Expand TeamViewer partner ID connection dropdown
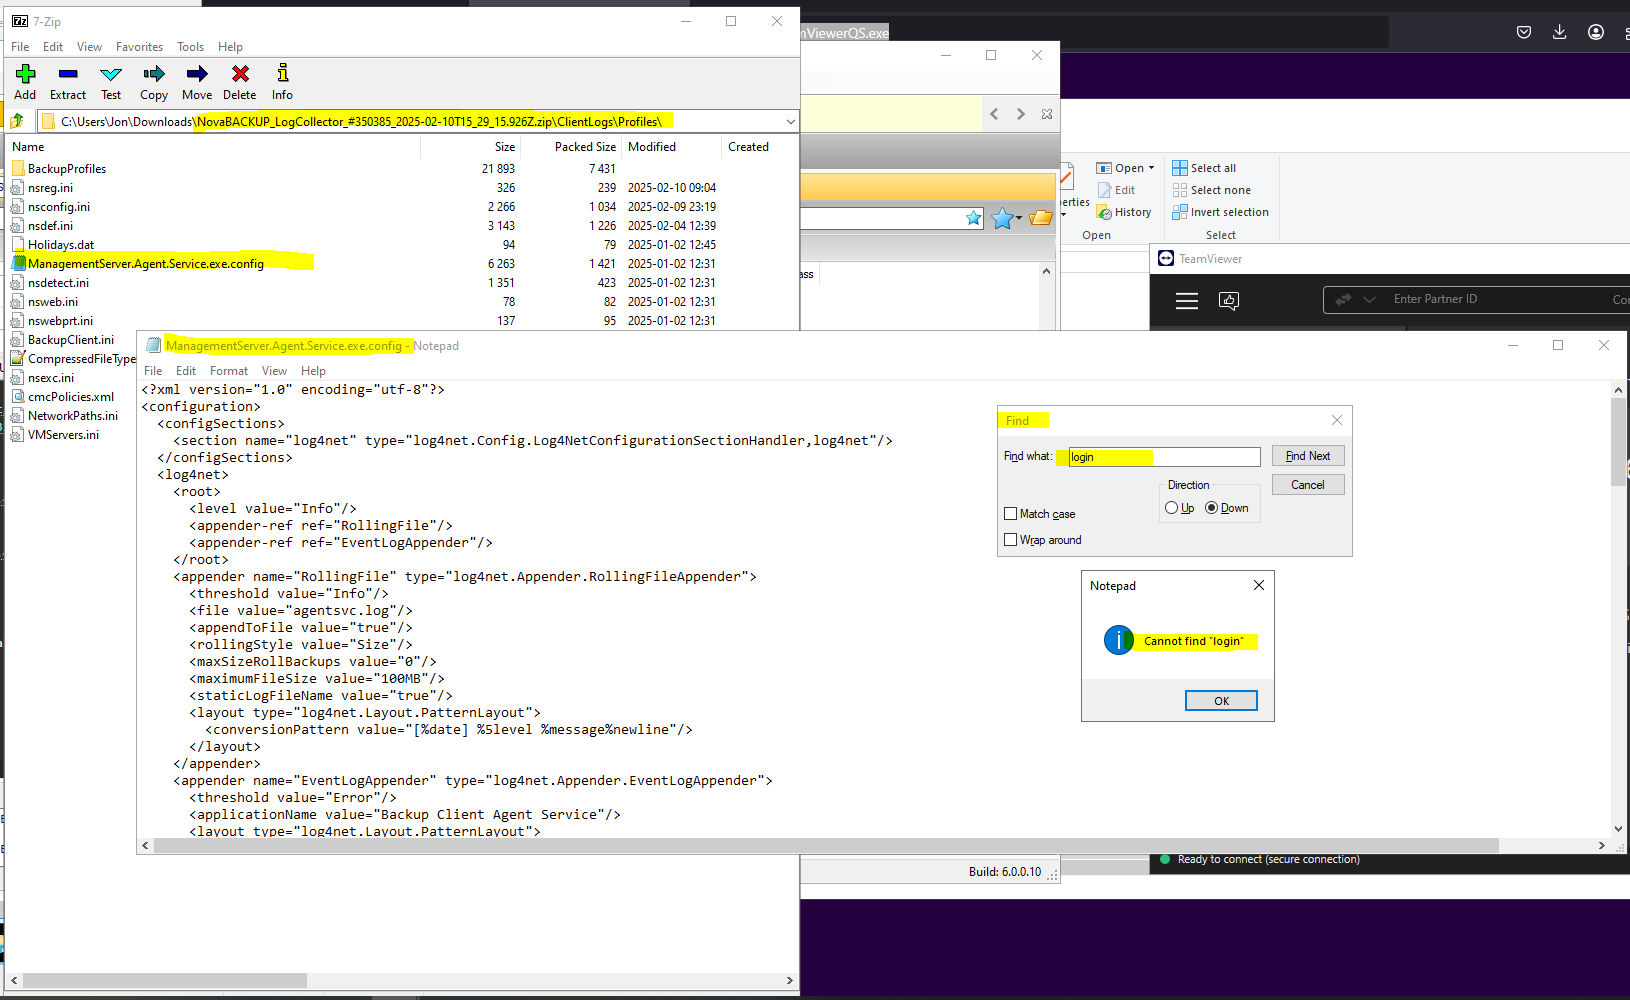This screenshot has width=1630, height=1000. 1369,299
